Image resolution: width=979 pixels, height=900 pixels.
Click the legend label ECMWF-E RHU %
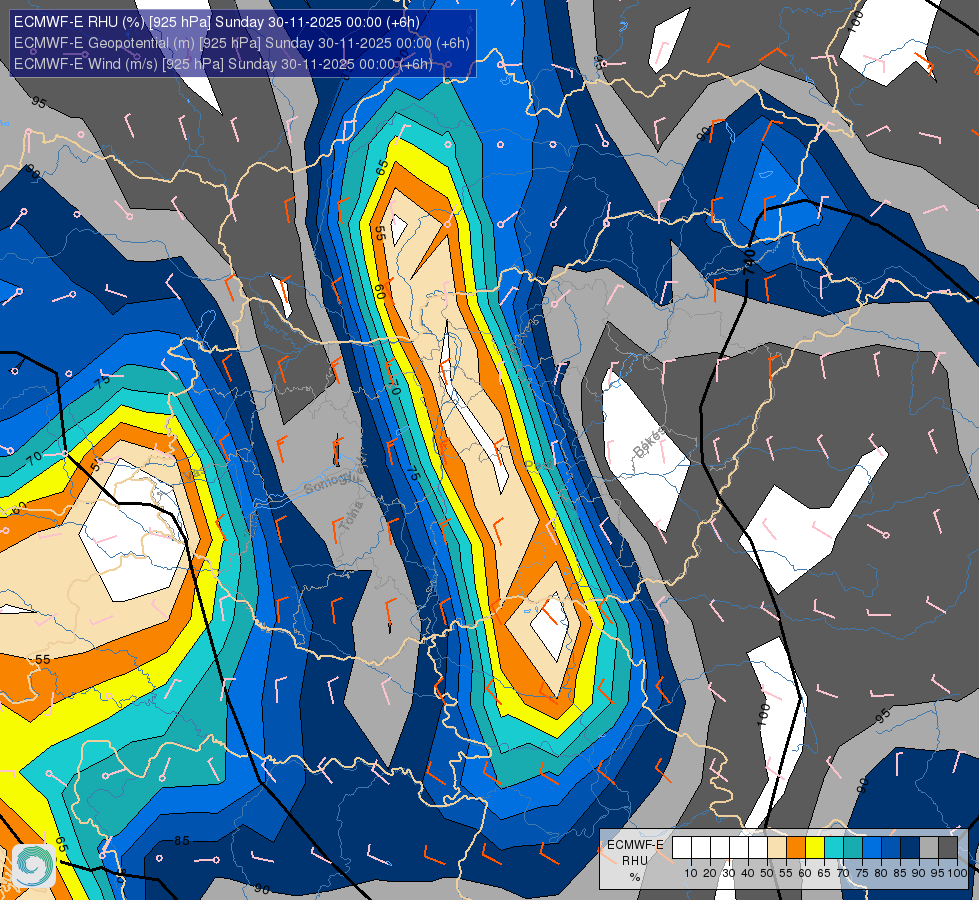click(x=635, y=861)
